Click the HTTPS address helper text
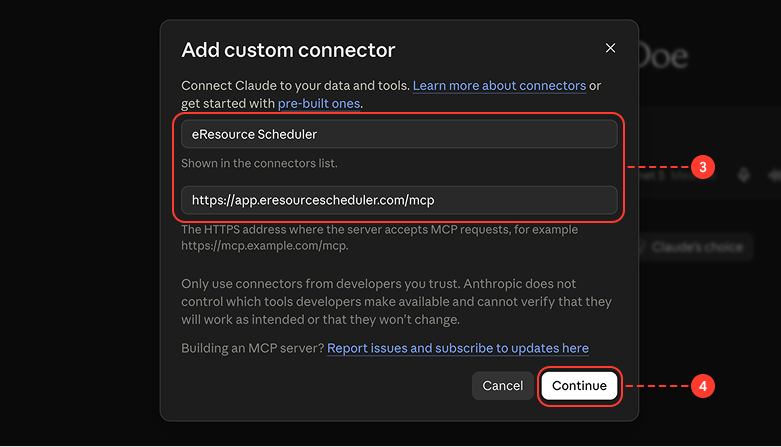 pos(380,238)
